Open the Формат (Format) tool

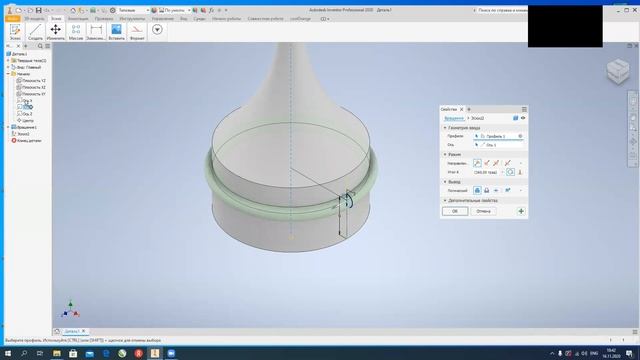[137, 31]
